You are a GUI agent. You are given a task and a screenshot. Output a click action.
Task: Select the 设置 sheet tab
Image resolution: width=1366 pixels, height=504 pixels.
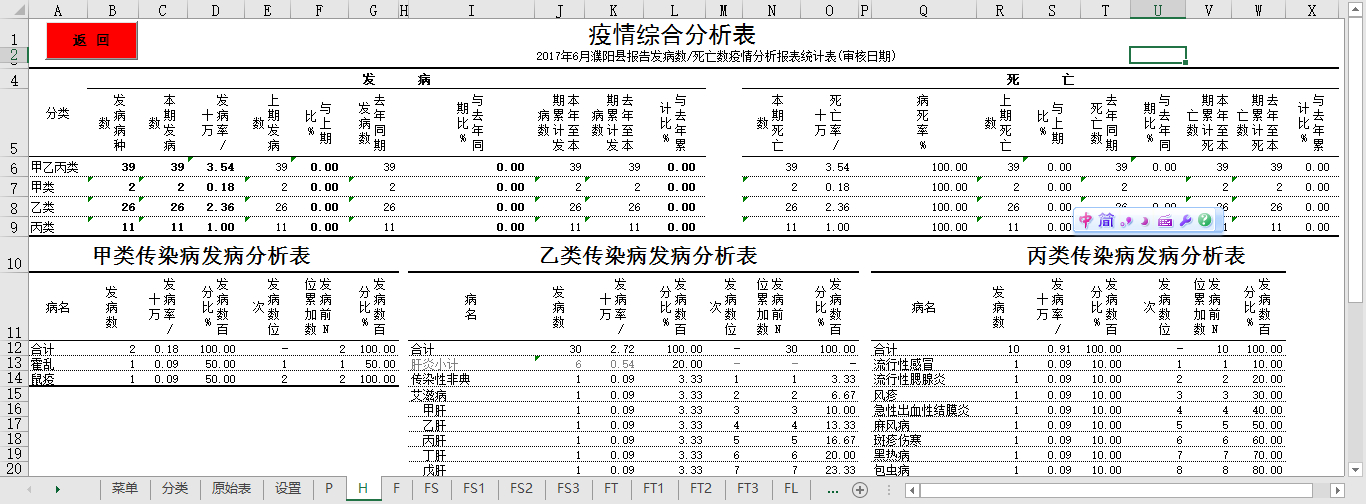(288, 489)
